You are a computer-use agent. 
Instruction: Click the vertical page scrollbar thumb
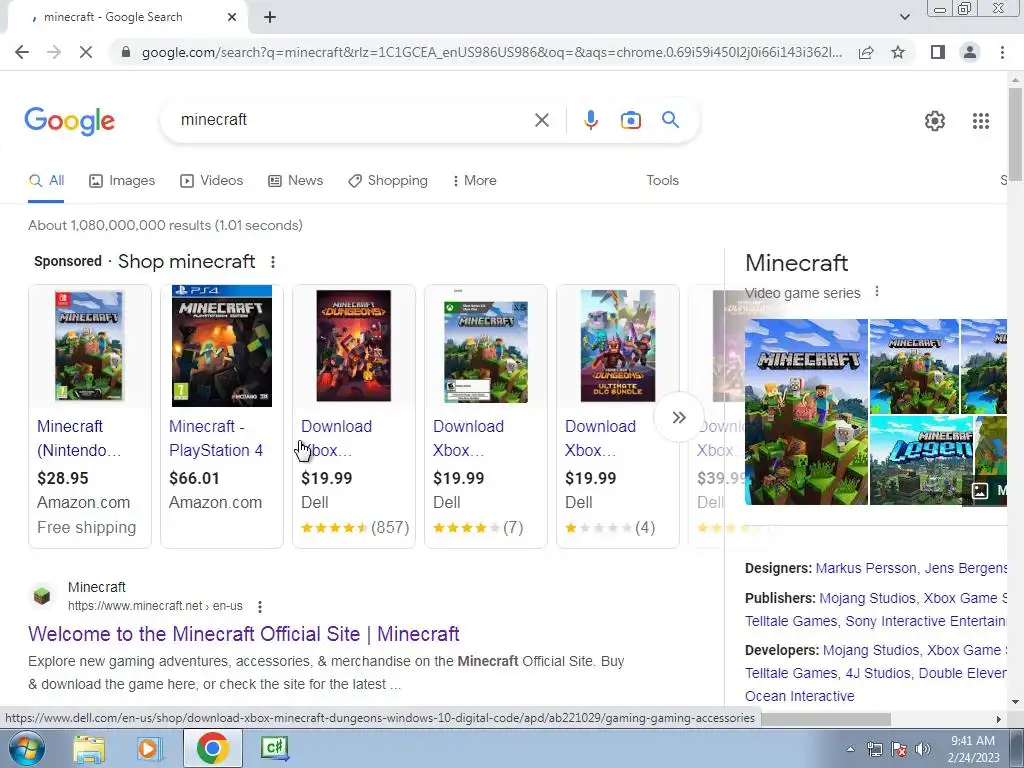coord(1015,134)
